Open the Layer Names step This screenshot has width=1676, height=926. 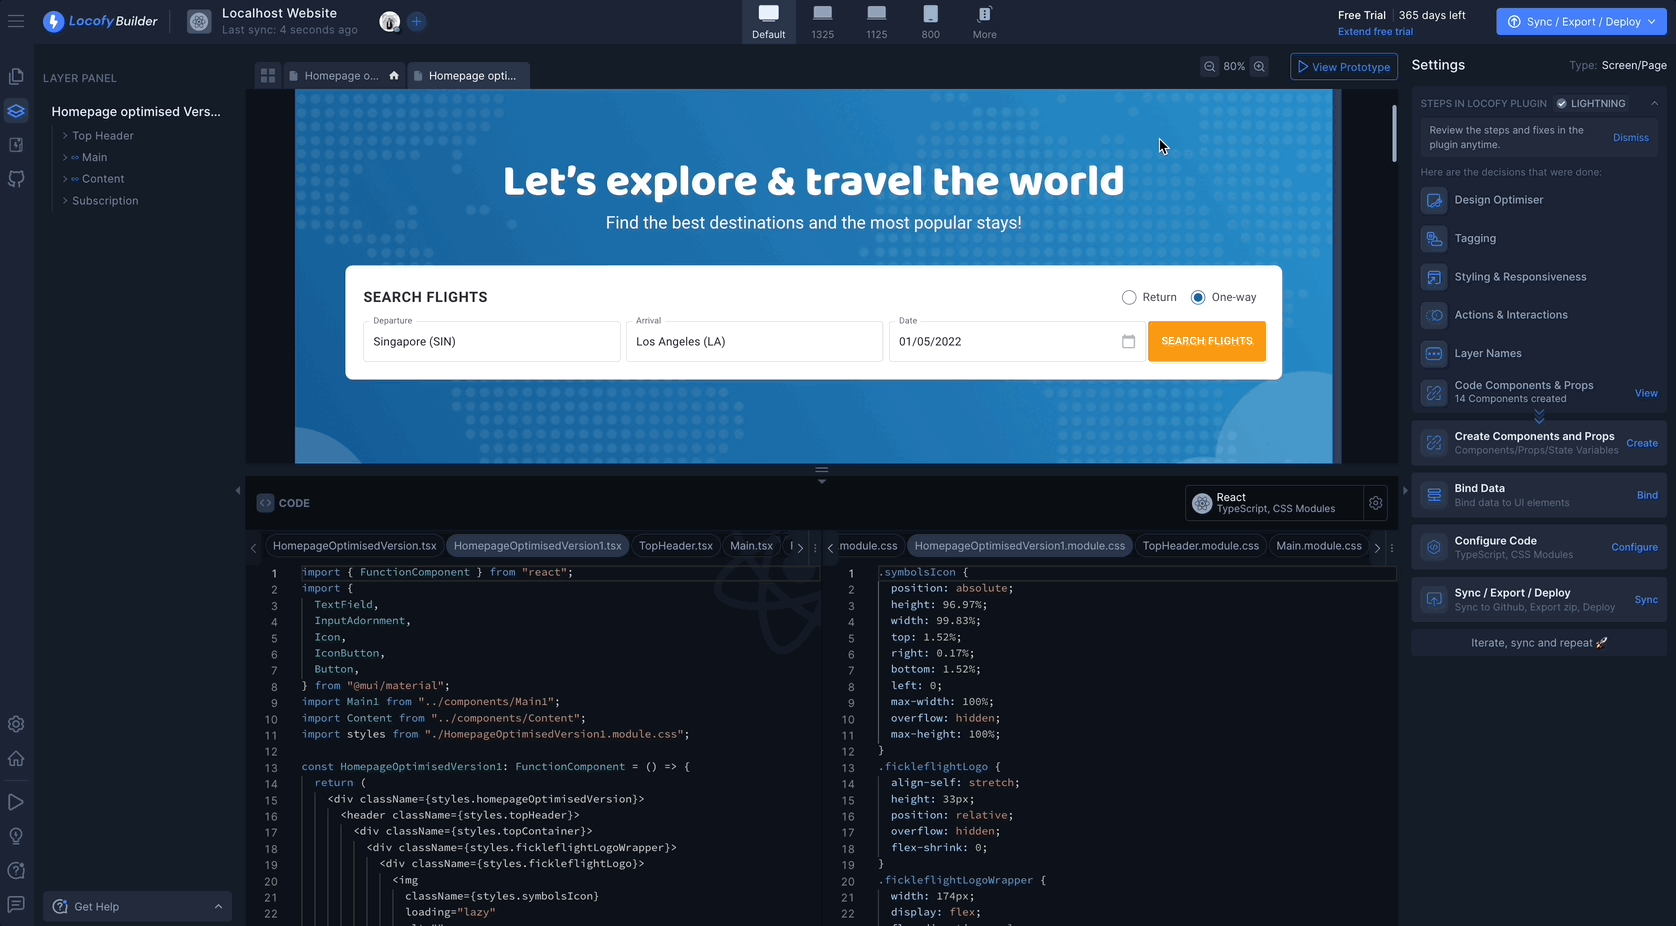[1539, 354]
